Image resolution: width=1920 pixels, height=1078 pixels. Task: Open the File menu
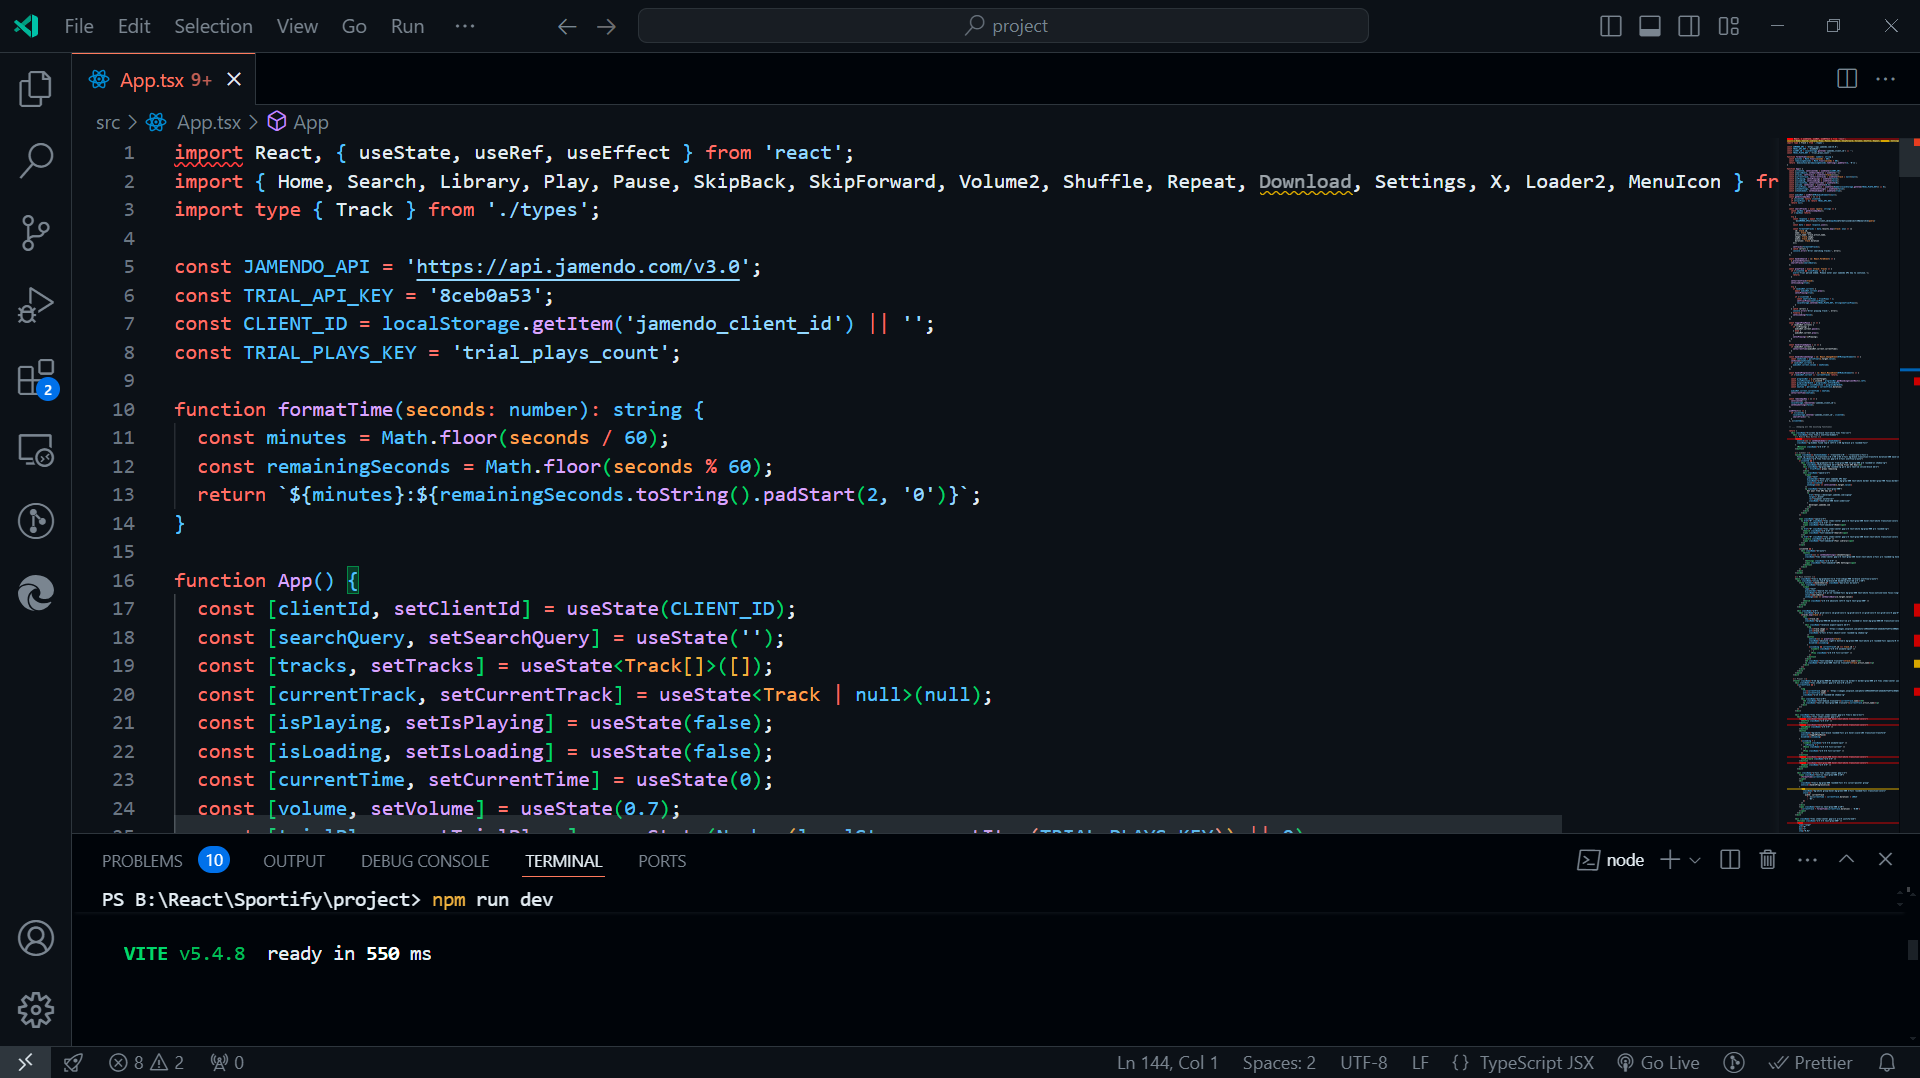(79, 26)
